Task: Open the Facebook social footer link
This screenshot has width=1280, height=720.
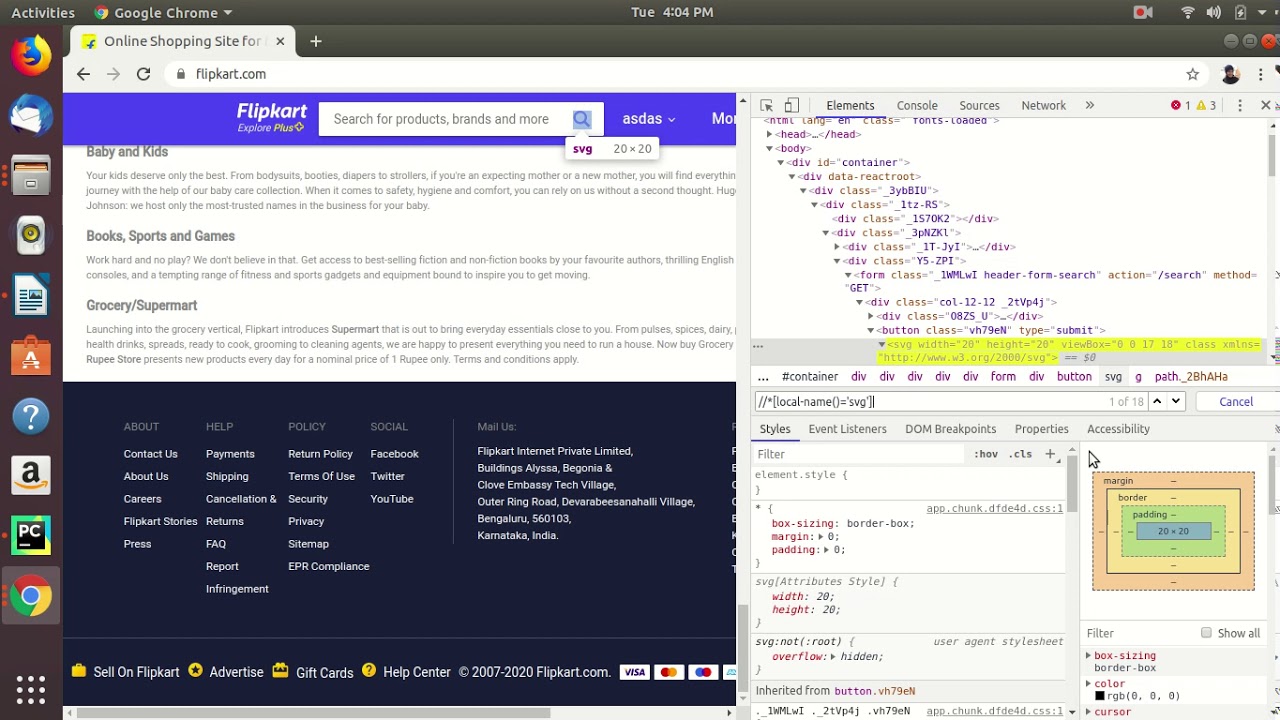Action: click(394, 454)
